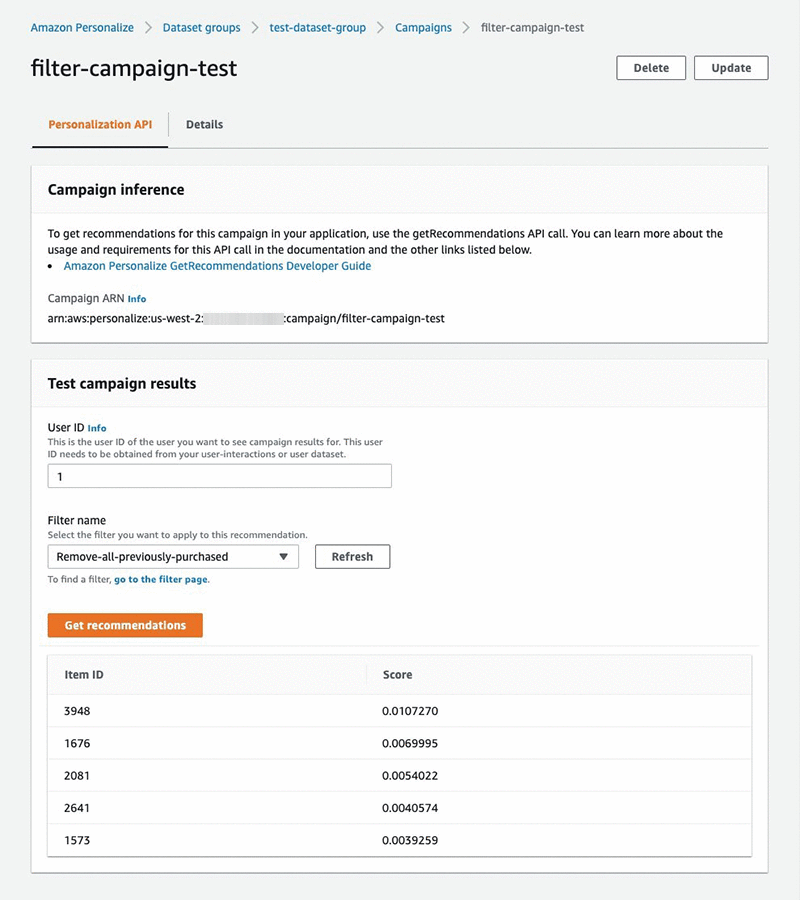Click the Get recommendations button
The width and height of the screenshot is (800, 900).
pyautogui.click(x=125, y=625)
